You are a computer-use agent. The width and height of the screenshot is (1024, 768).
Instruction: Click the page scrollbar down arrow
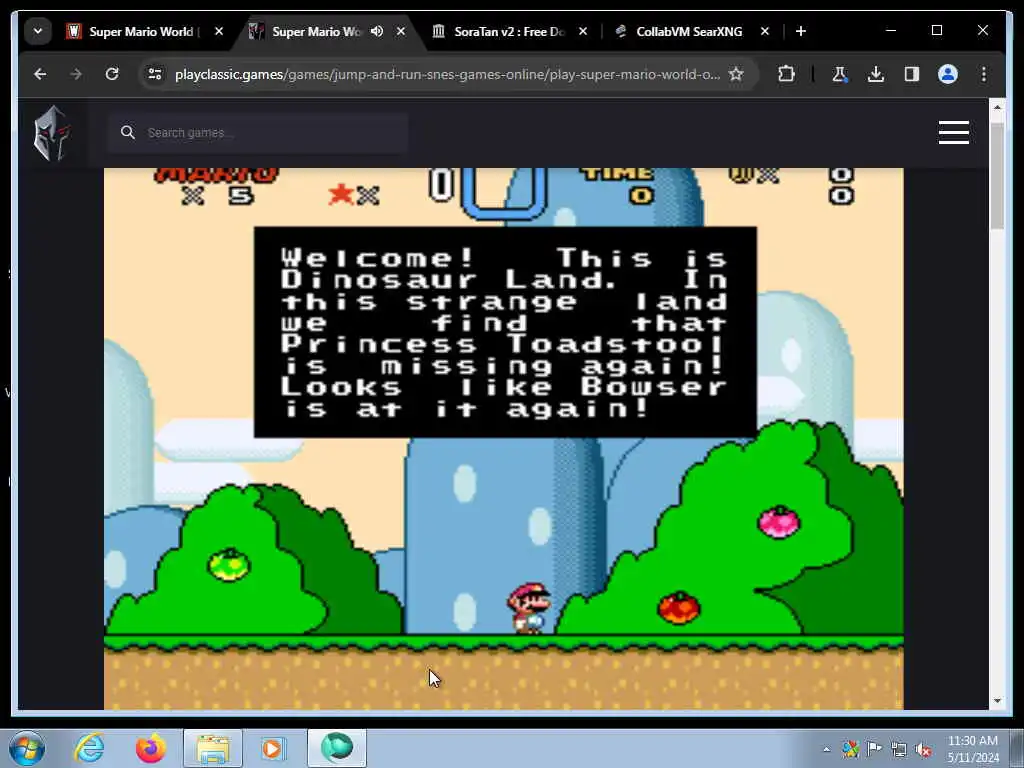pyautogui.click(x=997, y=701)
